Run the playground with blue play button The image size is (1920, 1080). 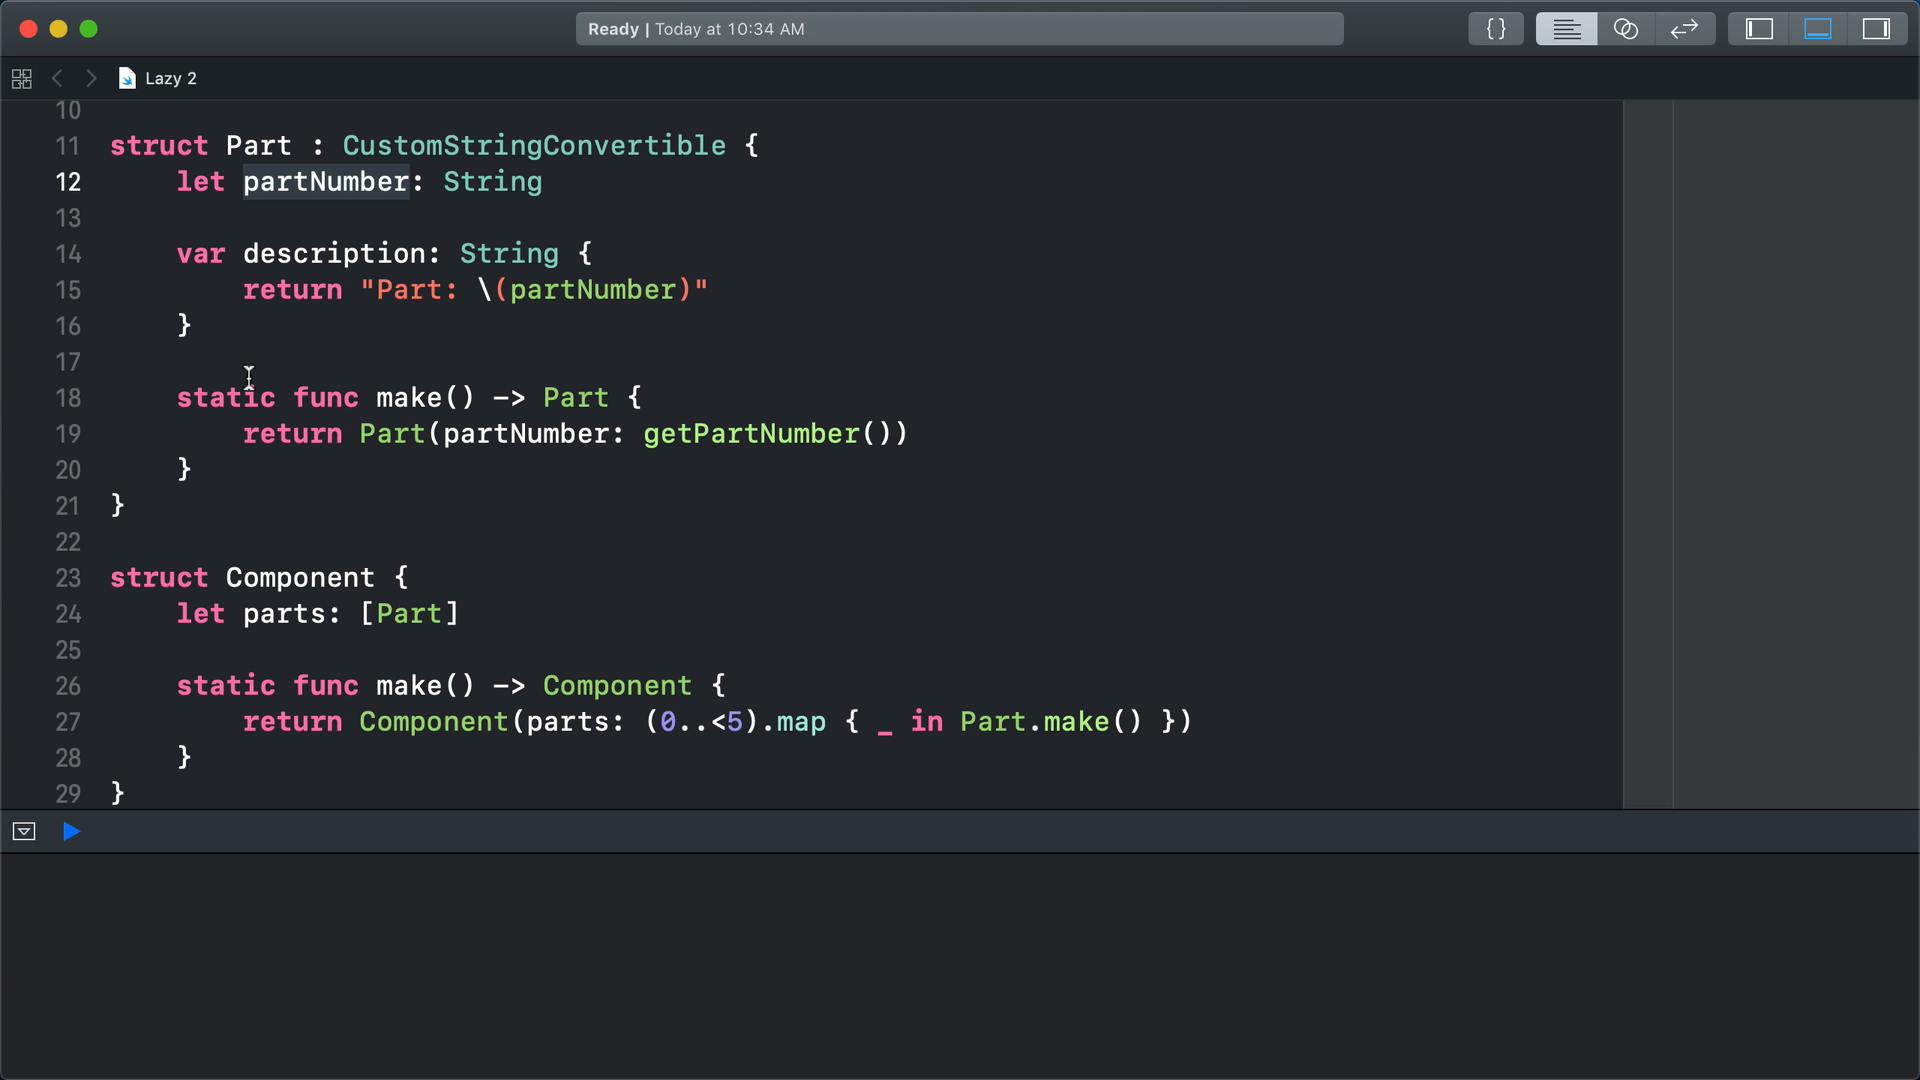coord(71,831)
